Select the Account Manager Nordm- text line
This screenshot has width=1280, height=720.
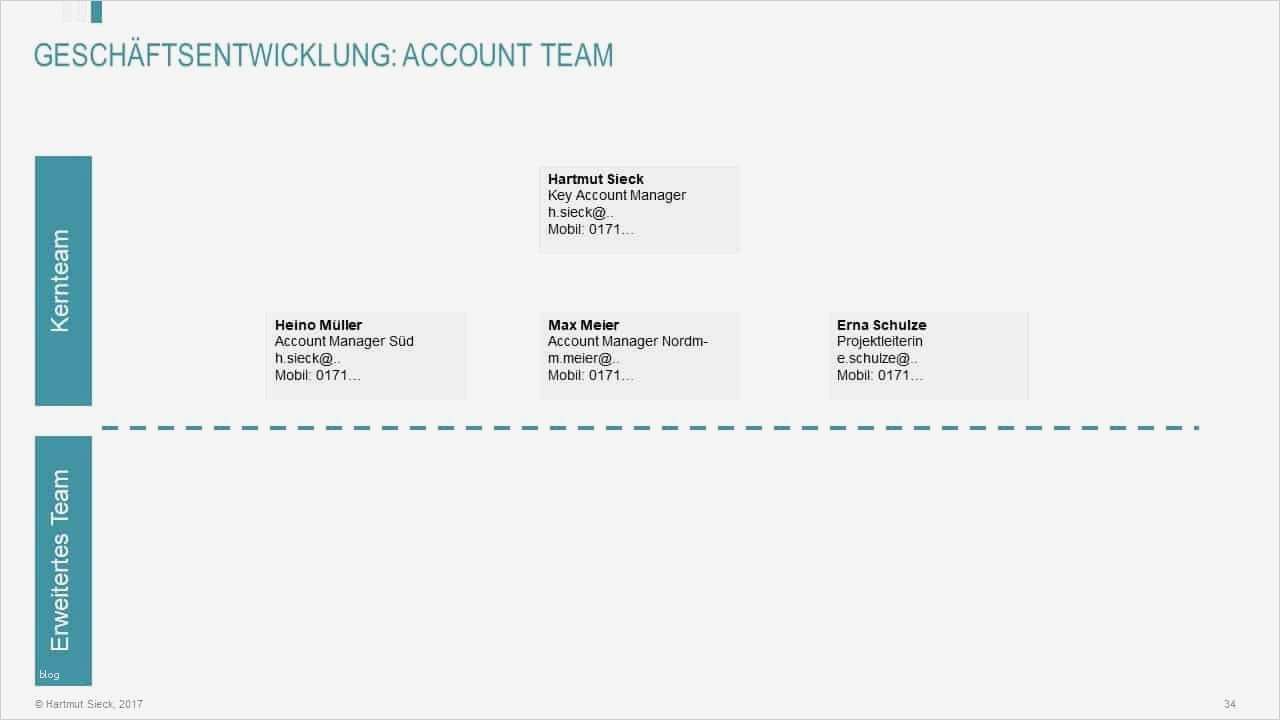(628, 341)
